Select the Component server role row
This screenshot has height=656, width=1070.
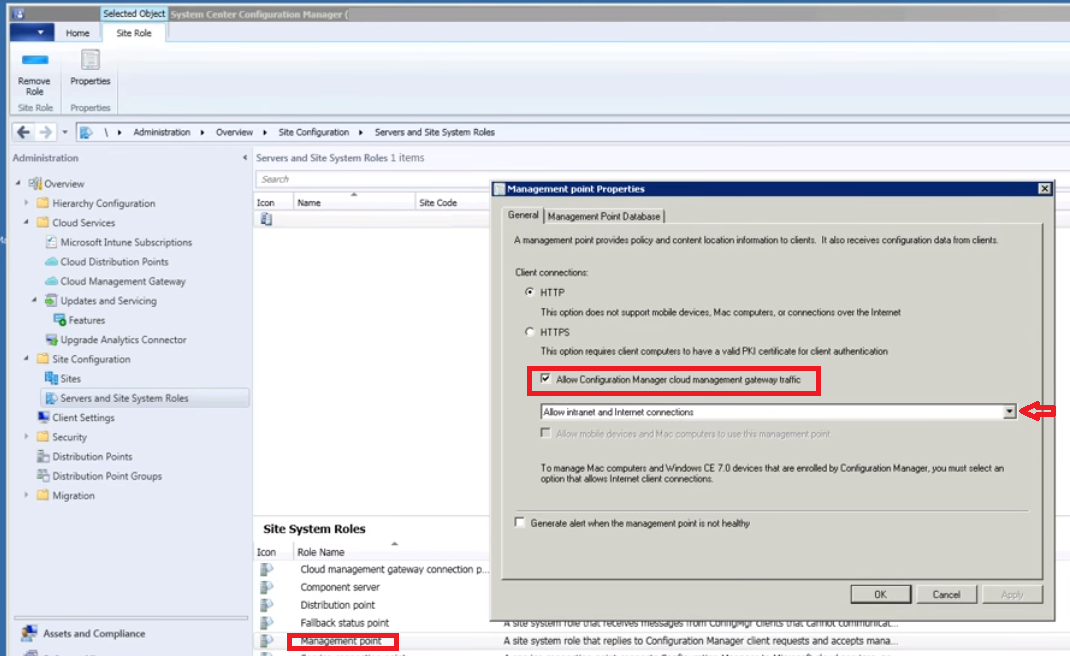340,587
